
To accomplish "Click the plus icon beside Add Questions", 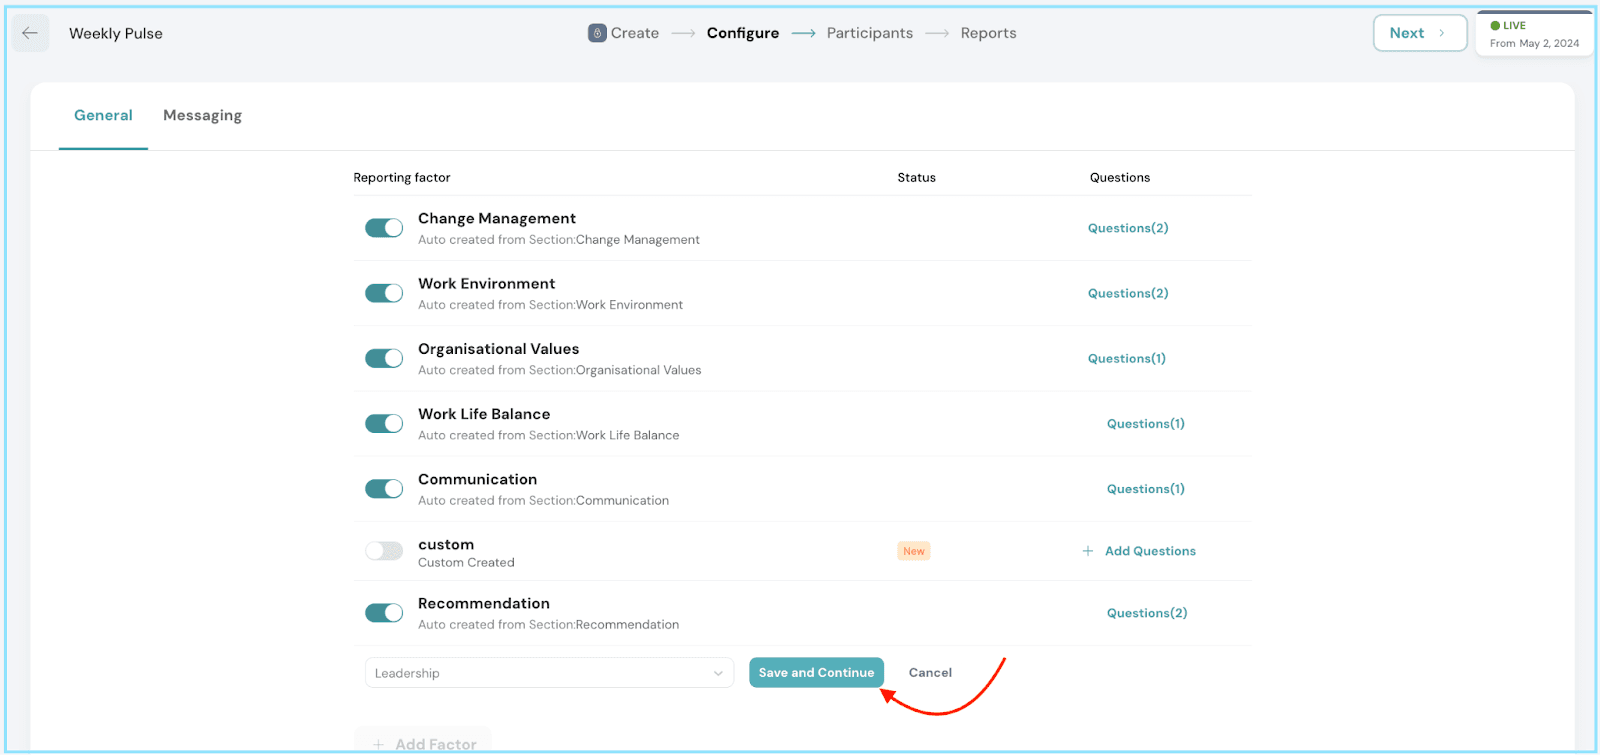I will click(1087, 551).
